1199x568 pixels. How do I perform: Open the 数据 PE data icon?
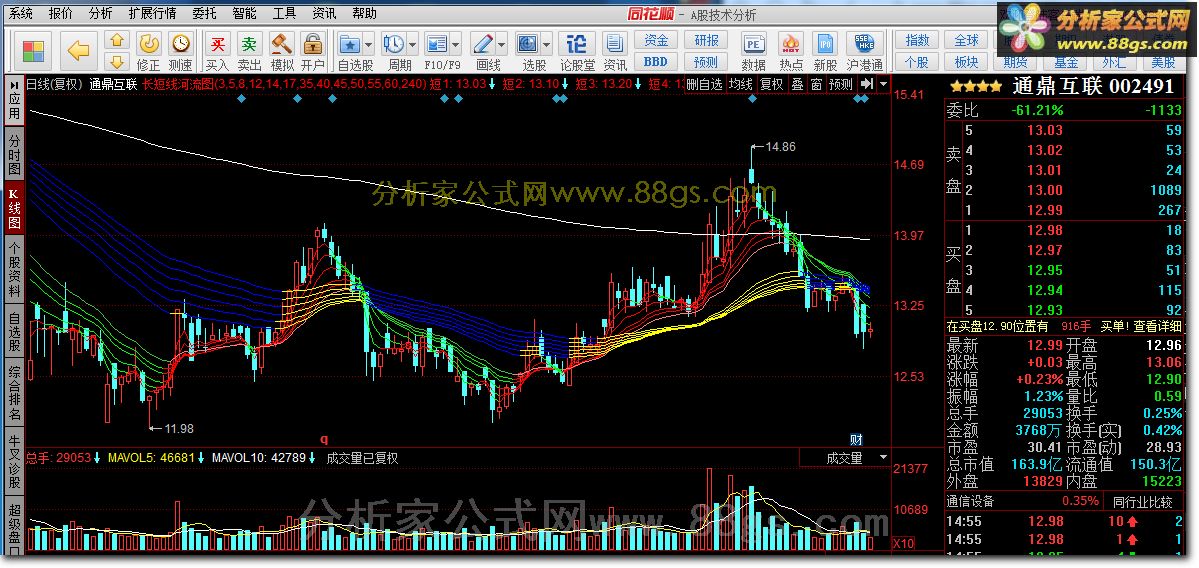pyautogui.click(x=754, y=51)
